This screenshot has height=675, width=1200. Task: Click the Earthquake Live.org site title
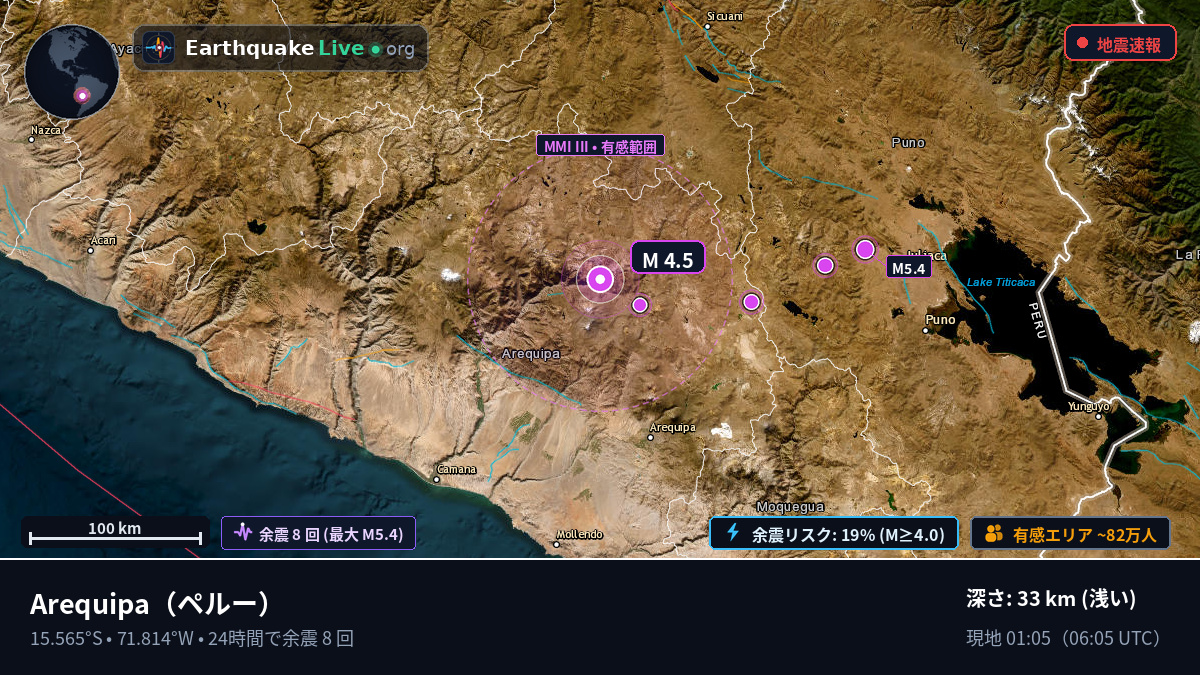point(300,48)
